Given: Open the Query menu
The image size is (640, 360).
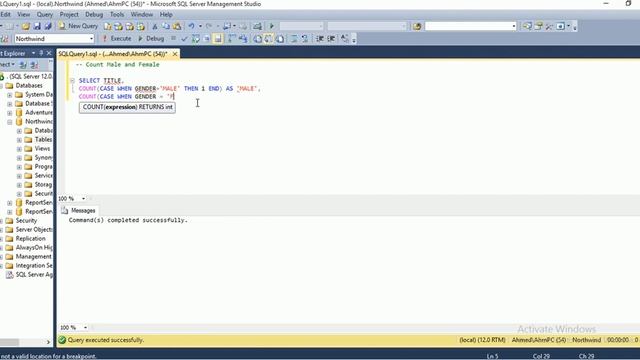Looking at the screenshot, I should [44, 14].
